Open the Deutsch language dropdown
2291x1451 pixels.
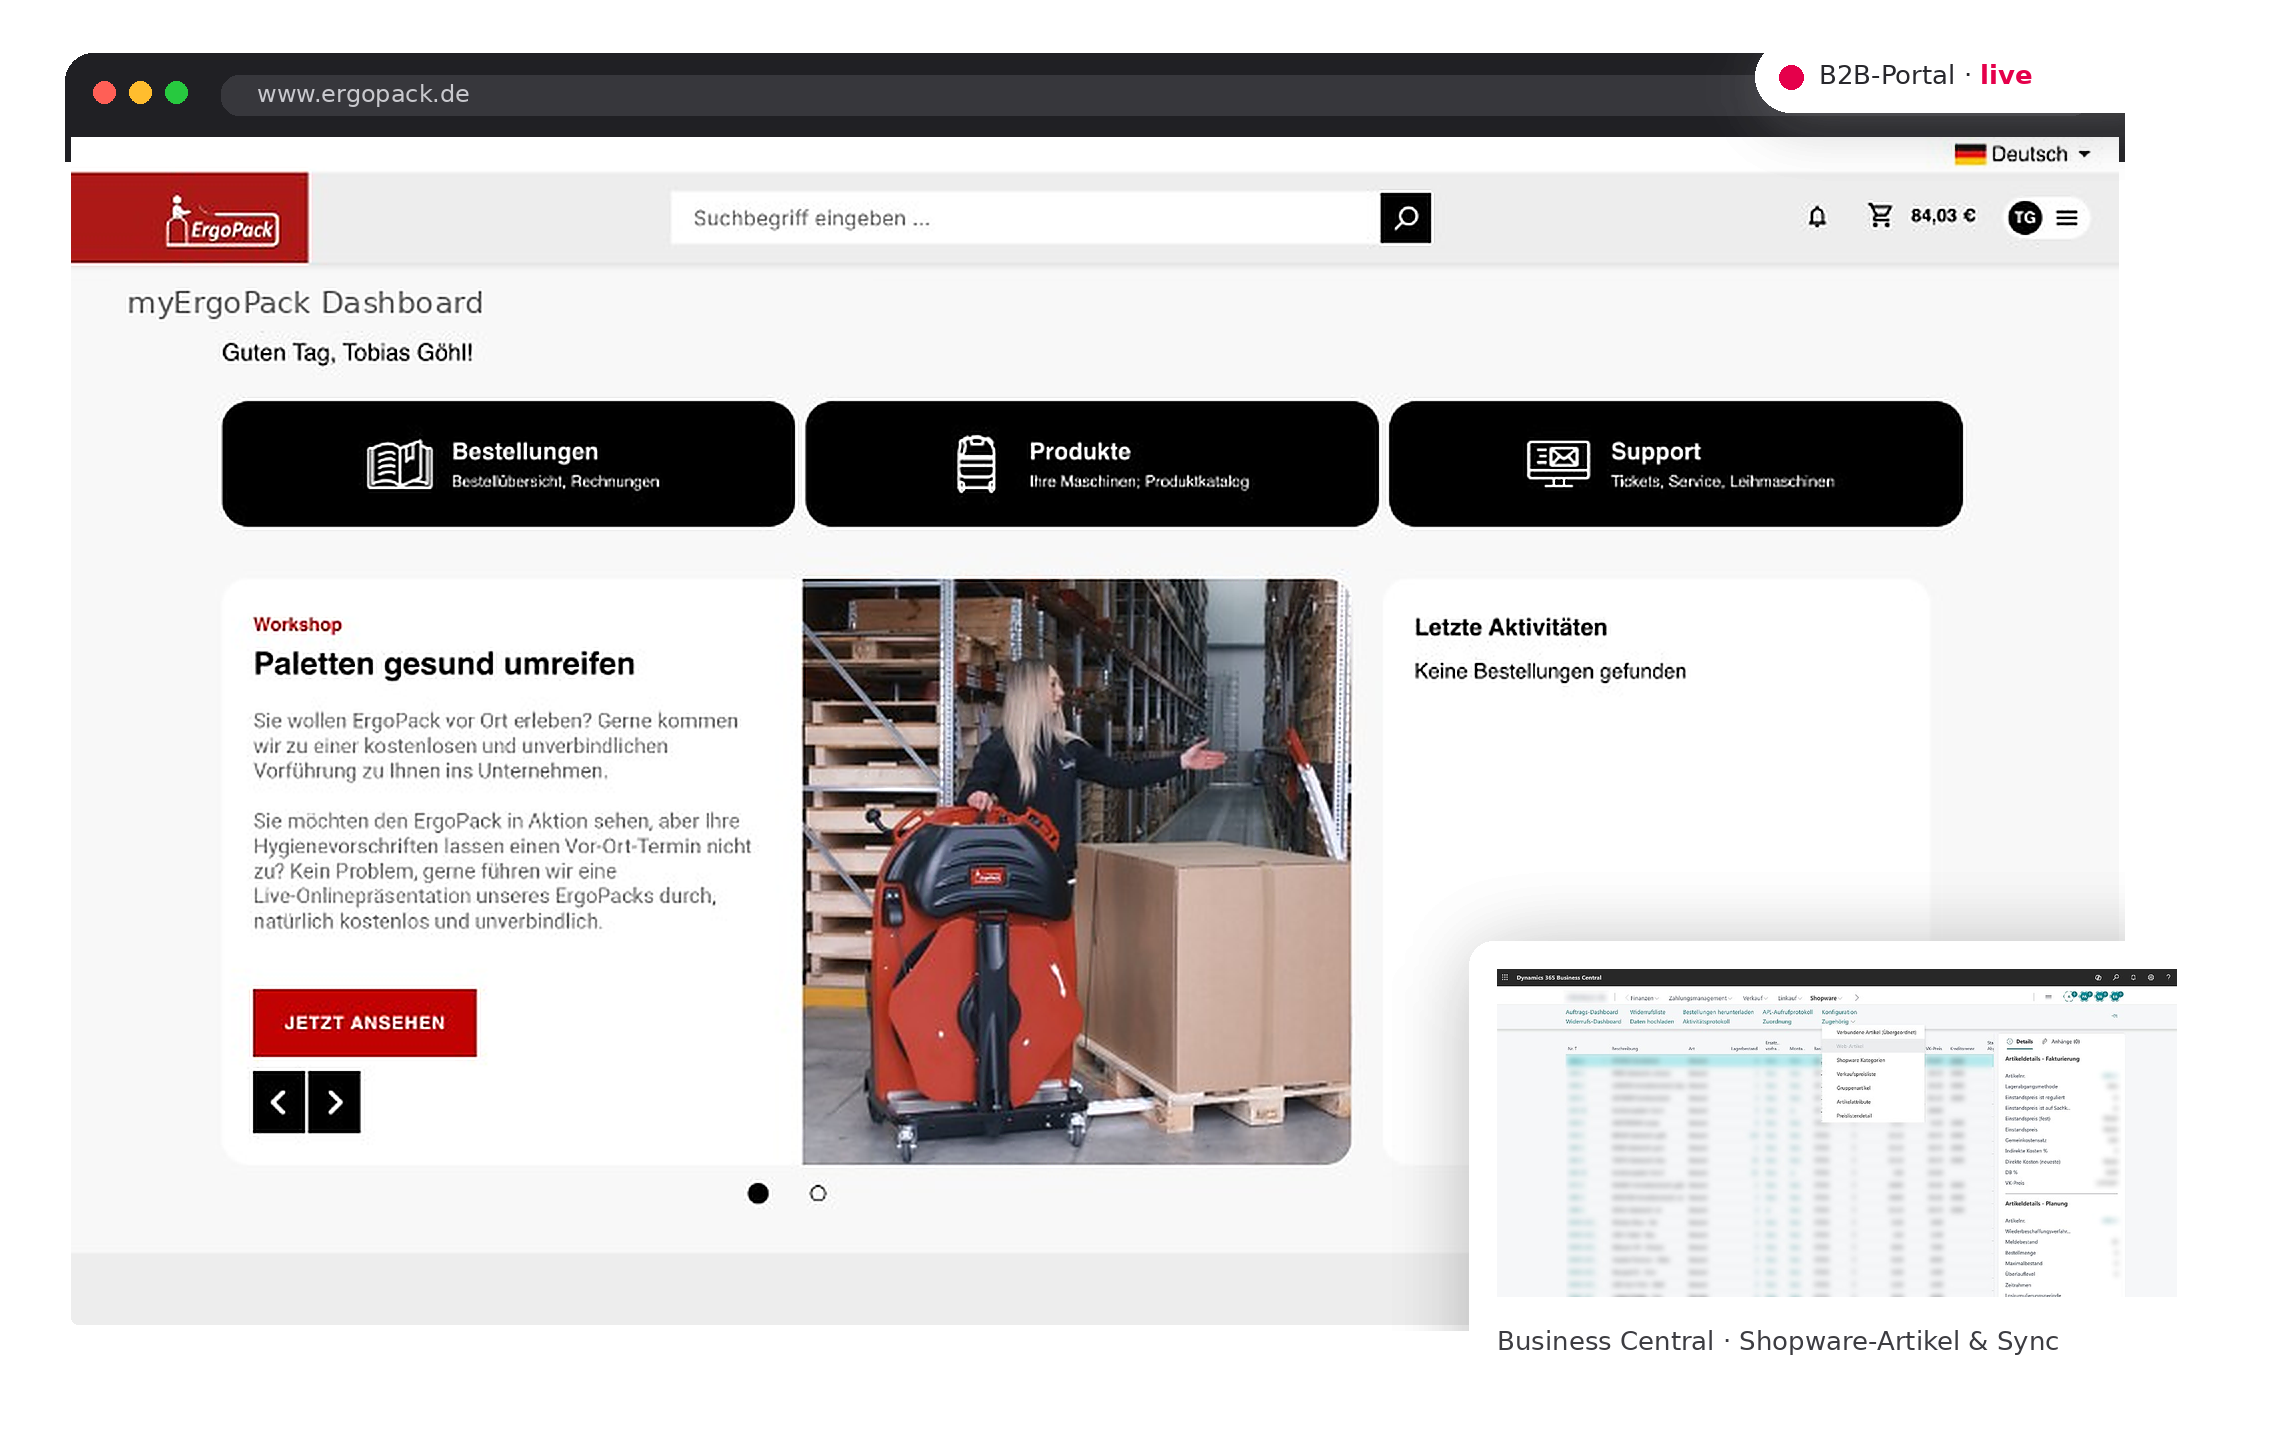(2025, 154)
